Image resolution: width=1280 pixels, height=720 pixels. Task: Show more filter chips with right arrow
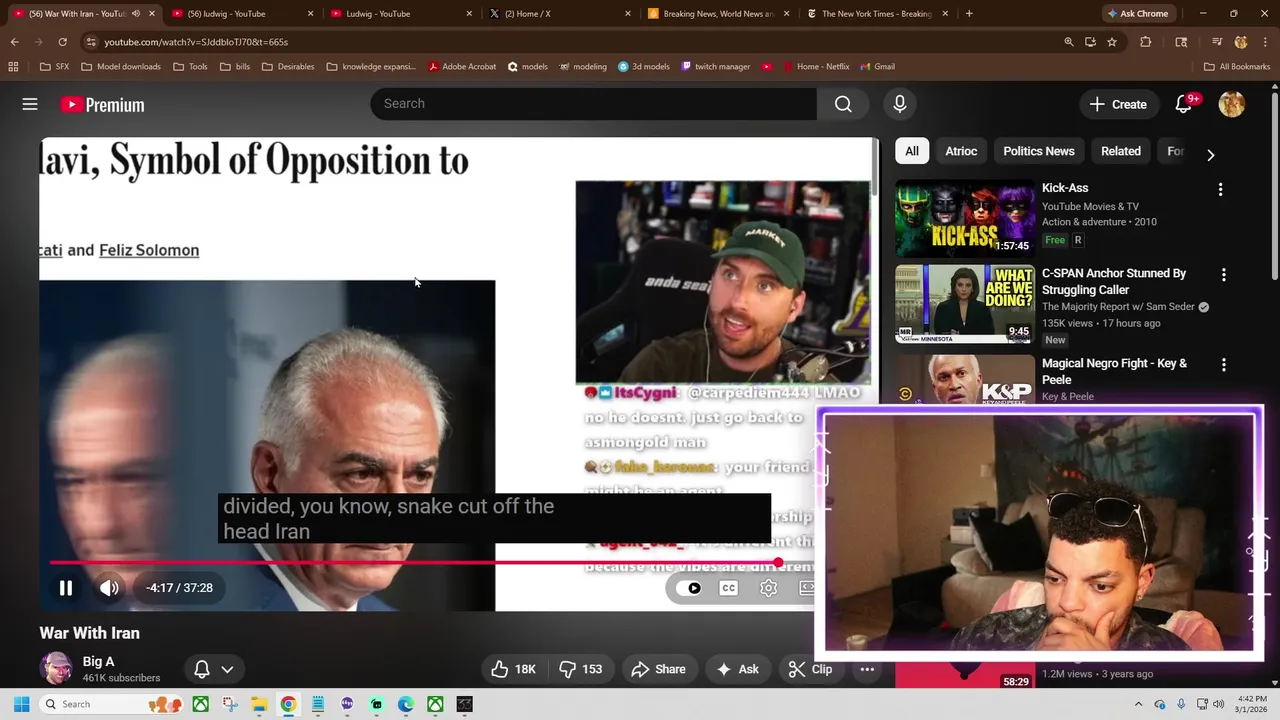point(1210,155)
